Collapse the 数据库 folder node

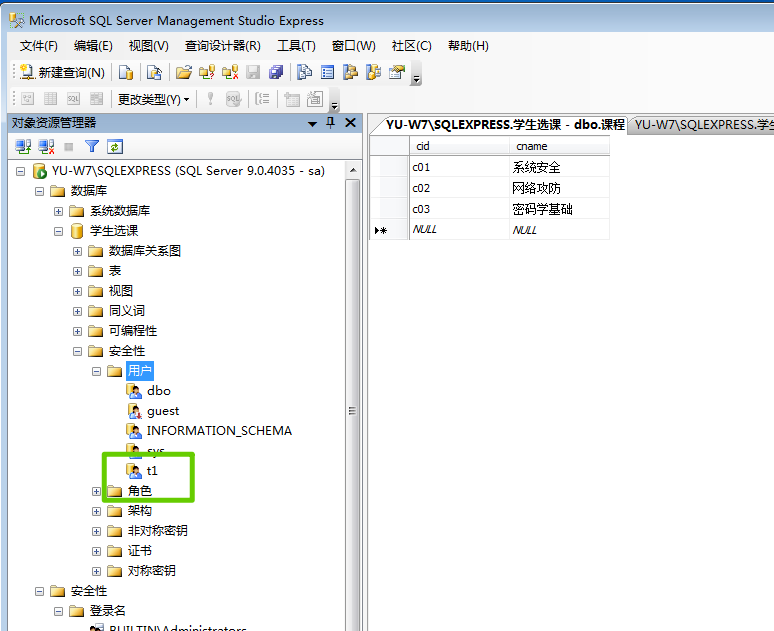tap(39, 191)
